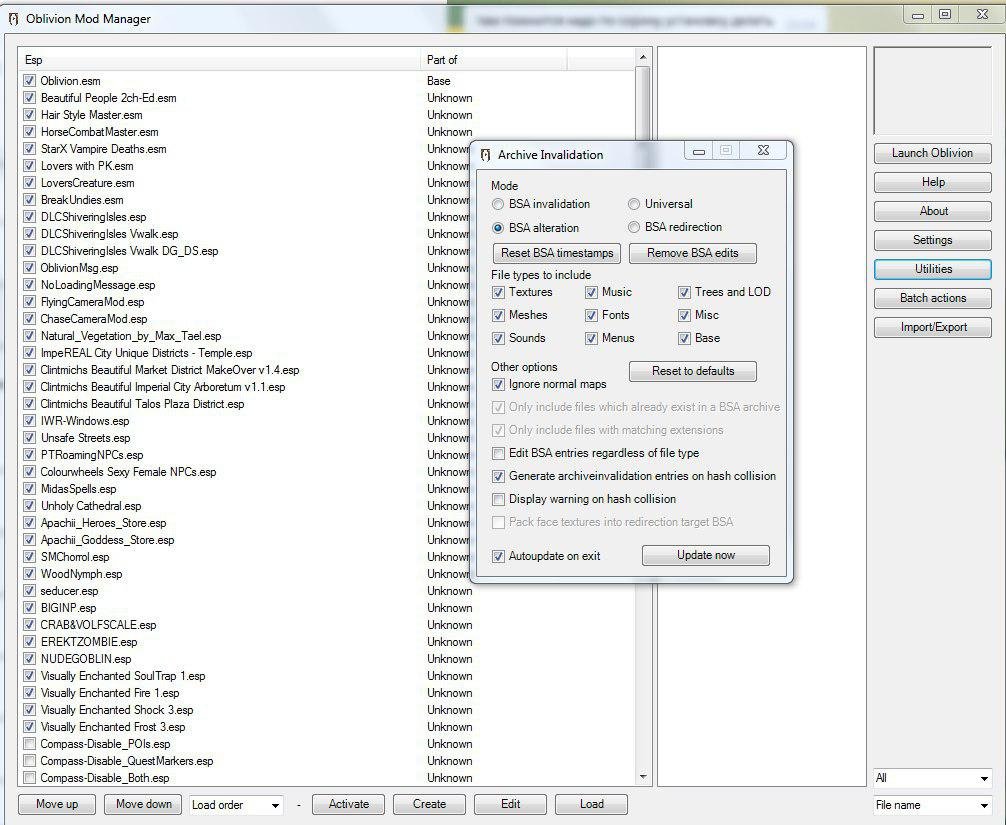Screen dimensions: 1006x825
Task: Click the Archive Invalidation dialog title icon
Action: pyautogui.click(x=485, y=155)
